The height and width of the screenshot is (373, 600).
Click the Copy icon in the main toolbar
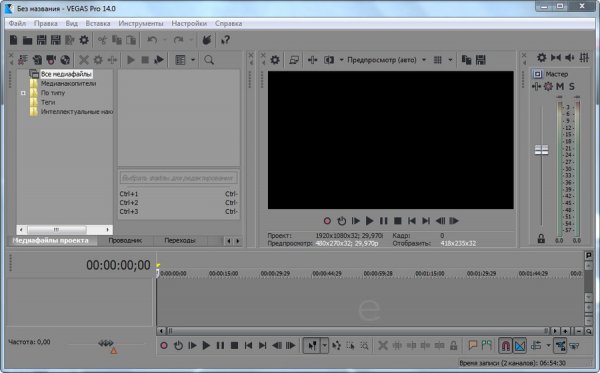click(x=117, y=40)
